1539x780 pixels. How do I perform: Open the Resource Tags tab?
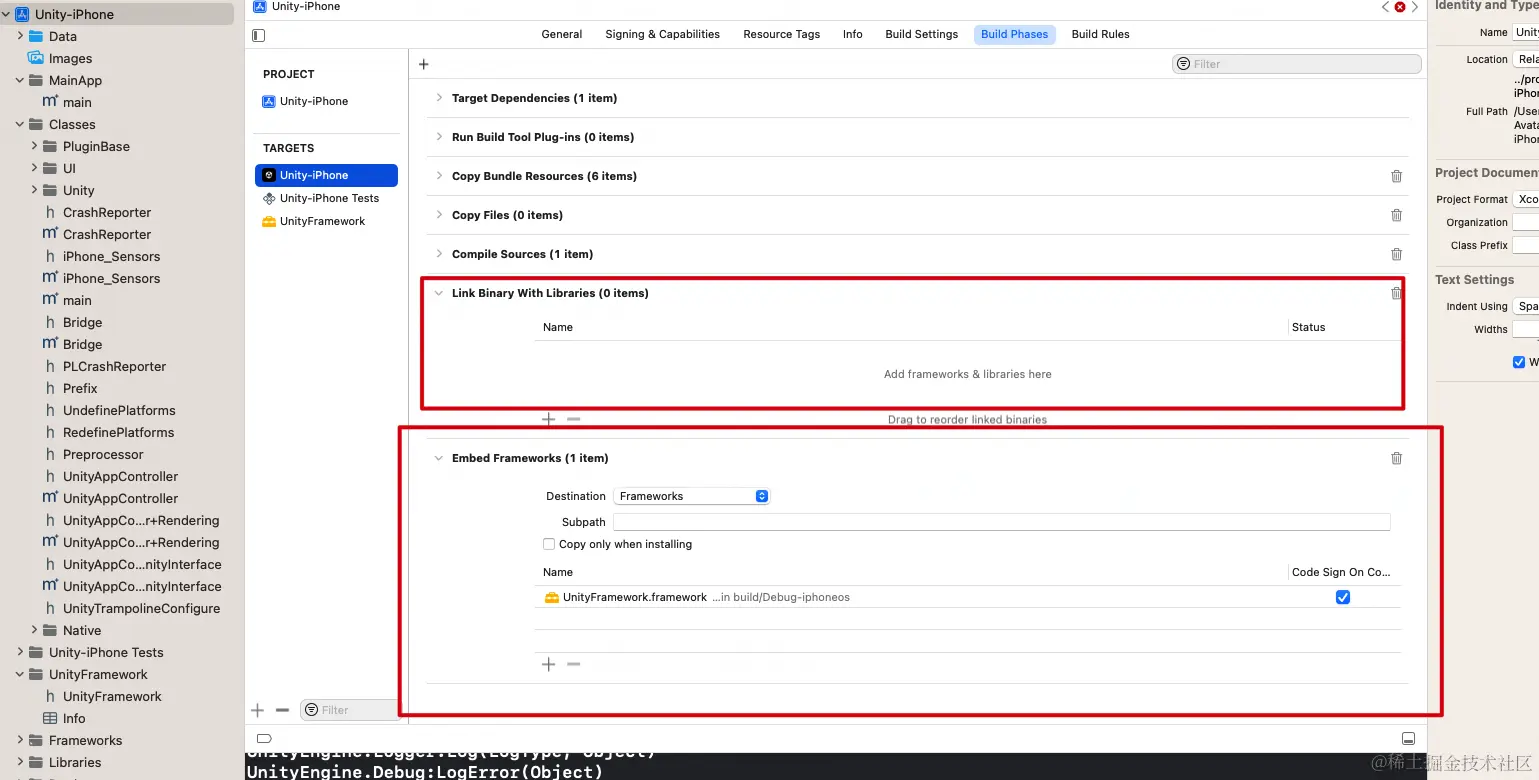point(781,34)
